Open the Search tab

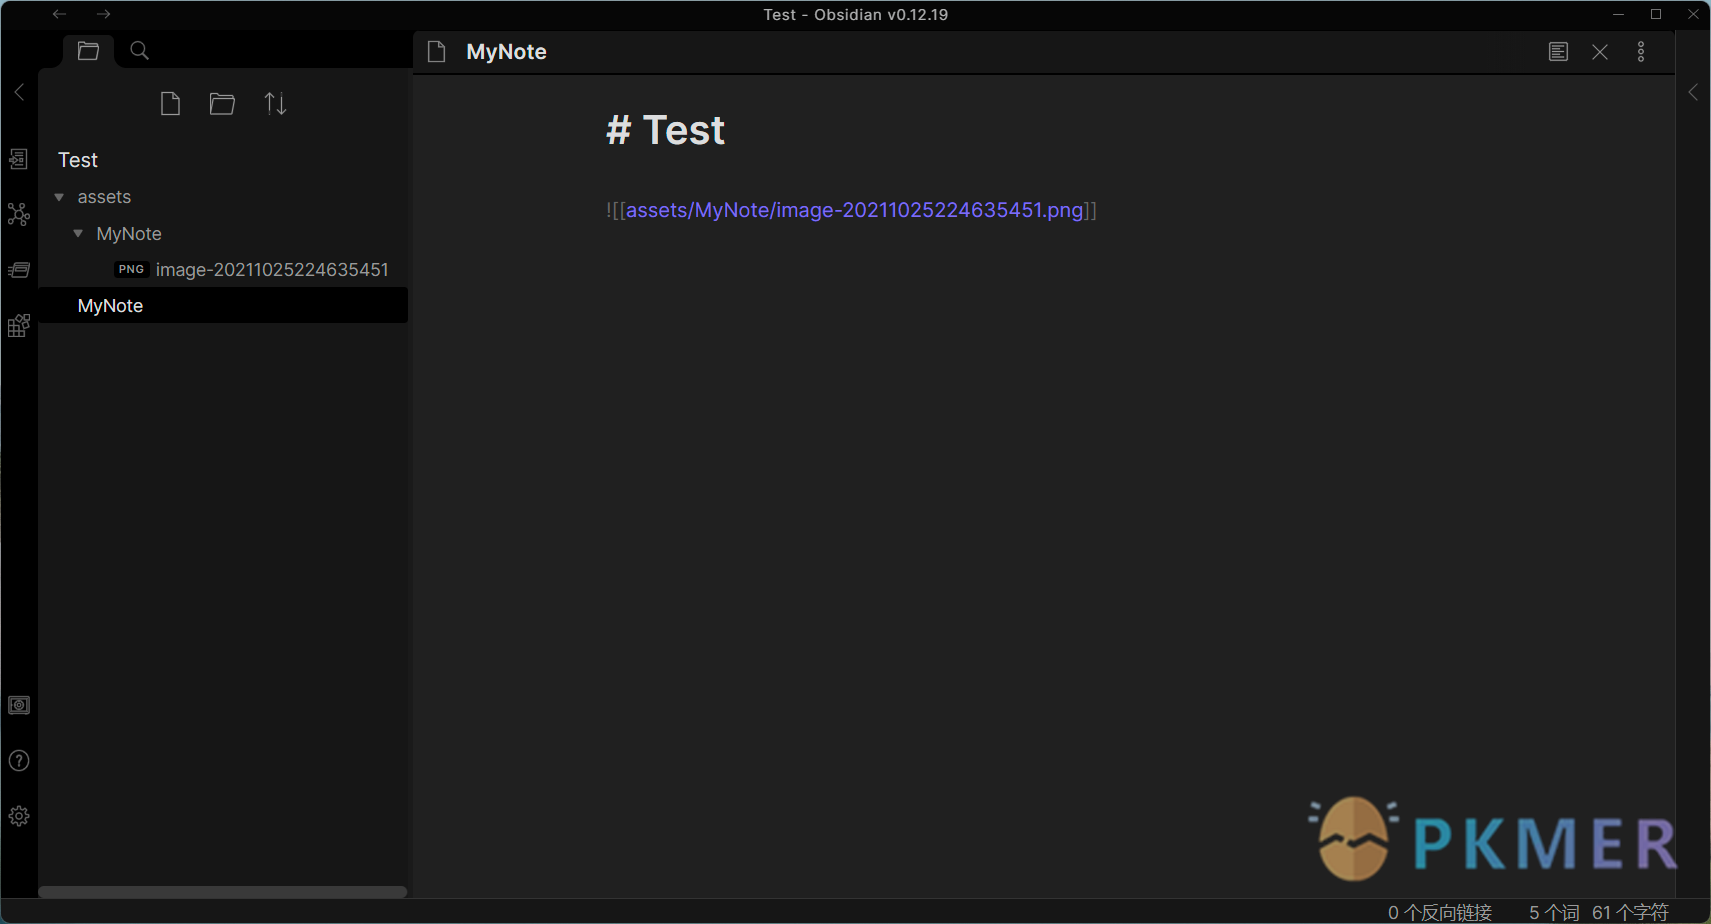[x=140, y=51]
